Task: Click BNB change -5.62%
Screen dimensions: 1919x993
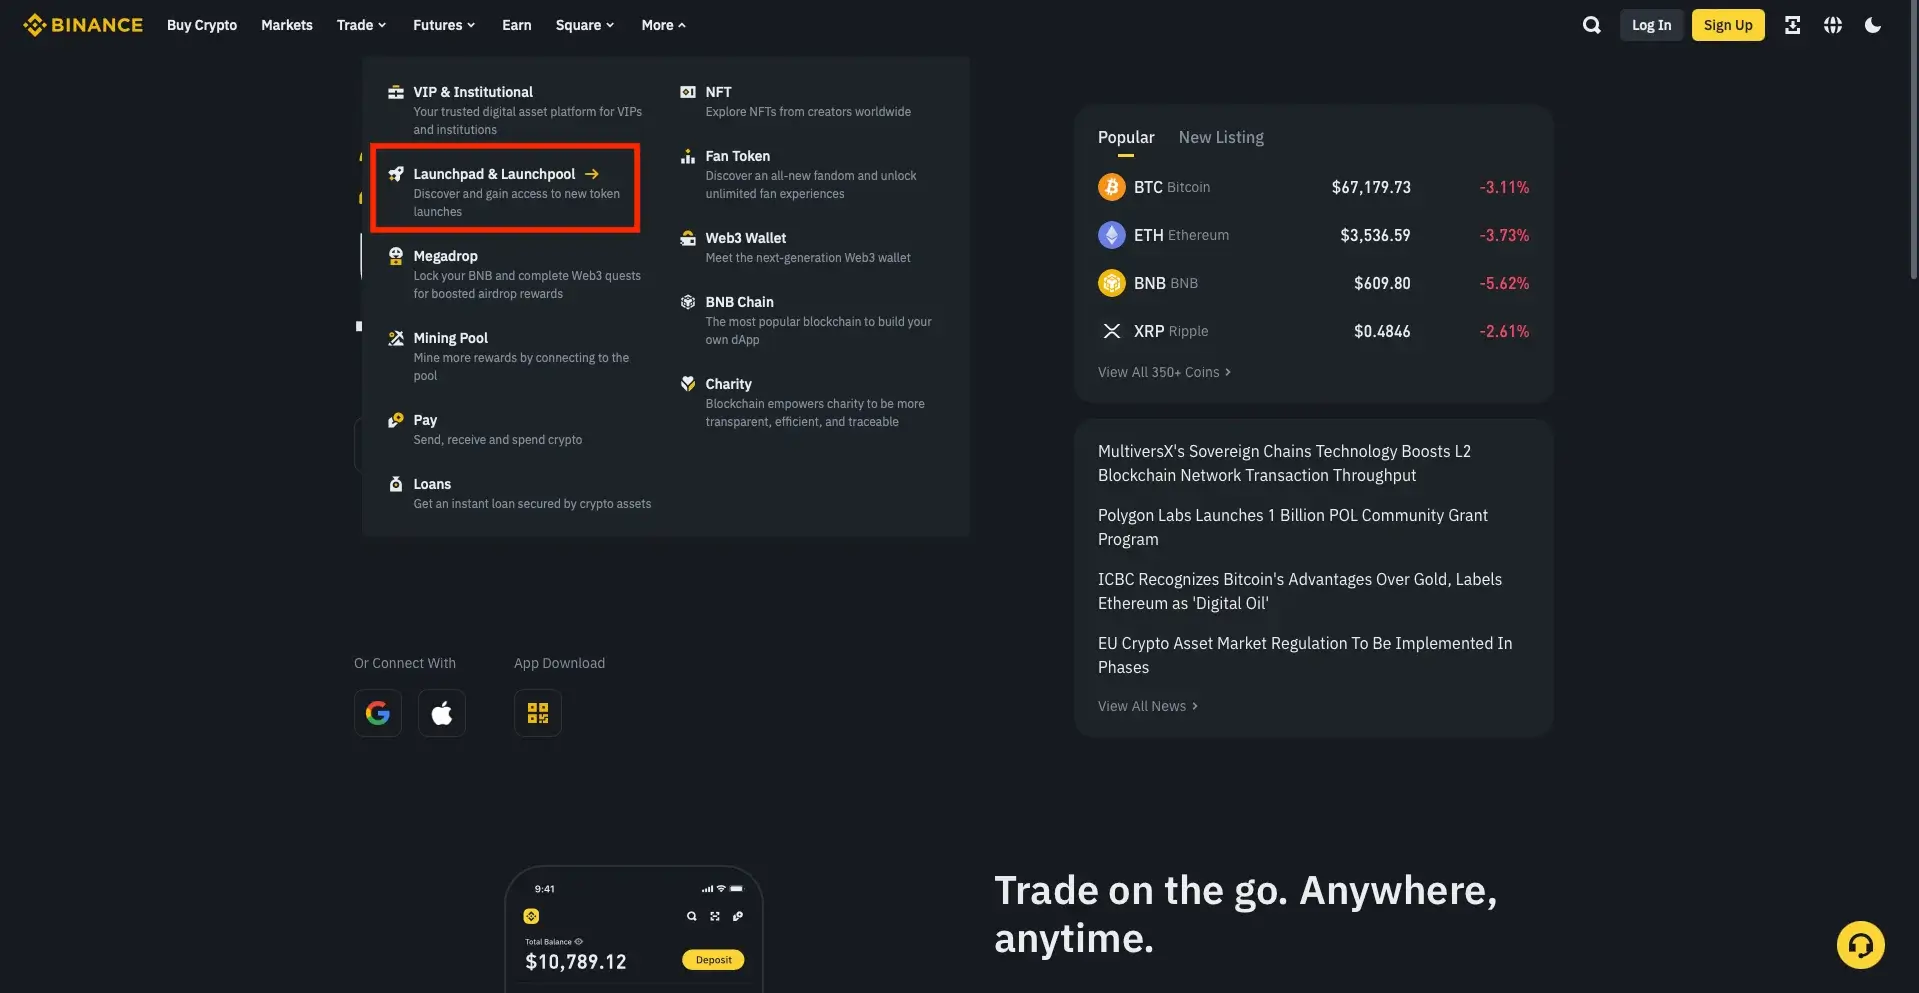Action: pos(1504,283)
